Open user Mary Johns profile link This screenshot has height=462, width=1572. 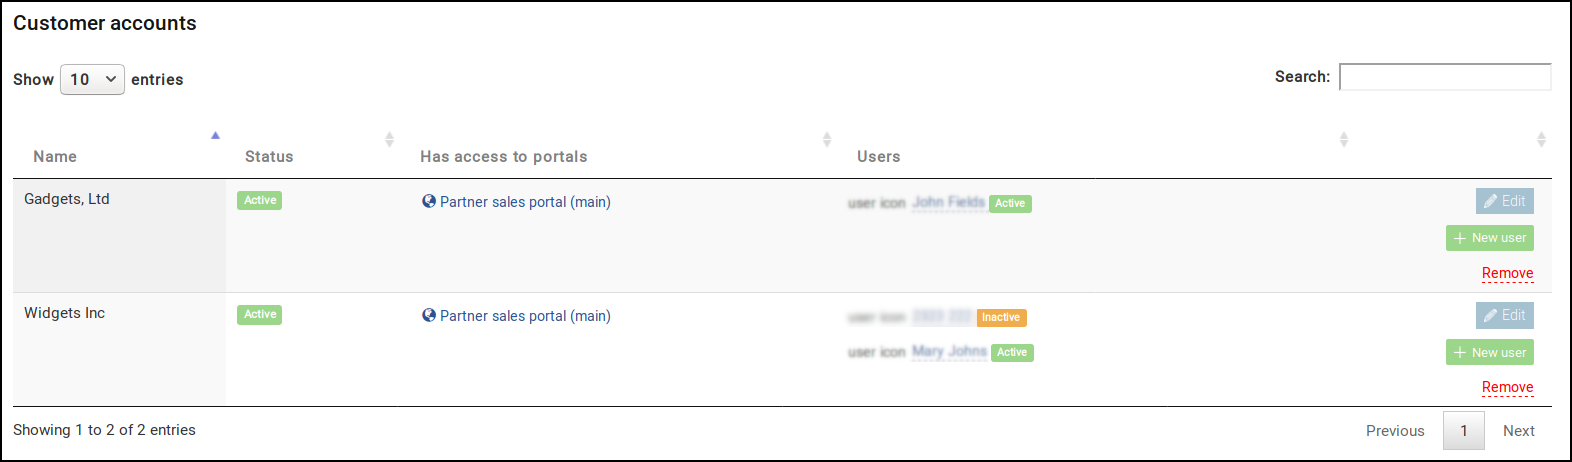pyautogui.click(x=949, y=351)
